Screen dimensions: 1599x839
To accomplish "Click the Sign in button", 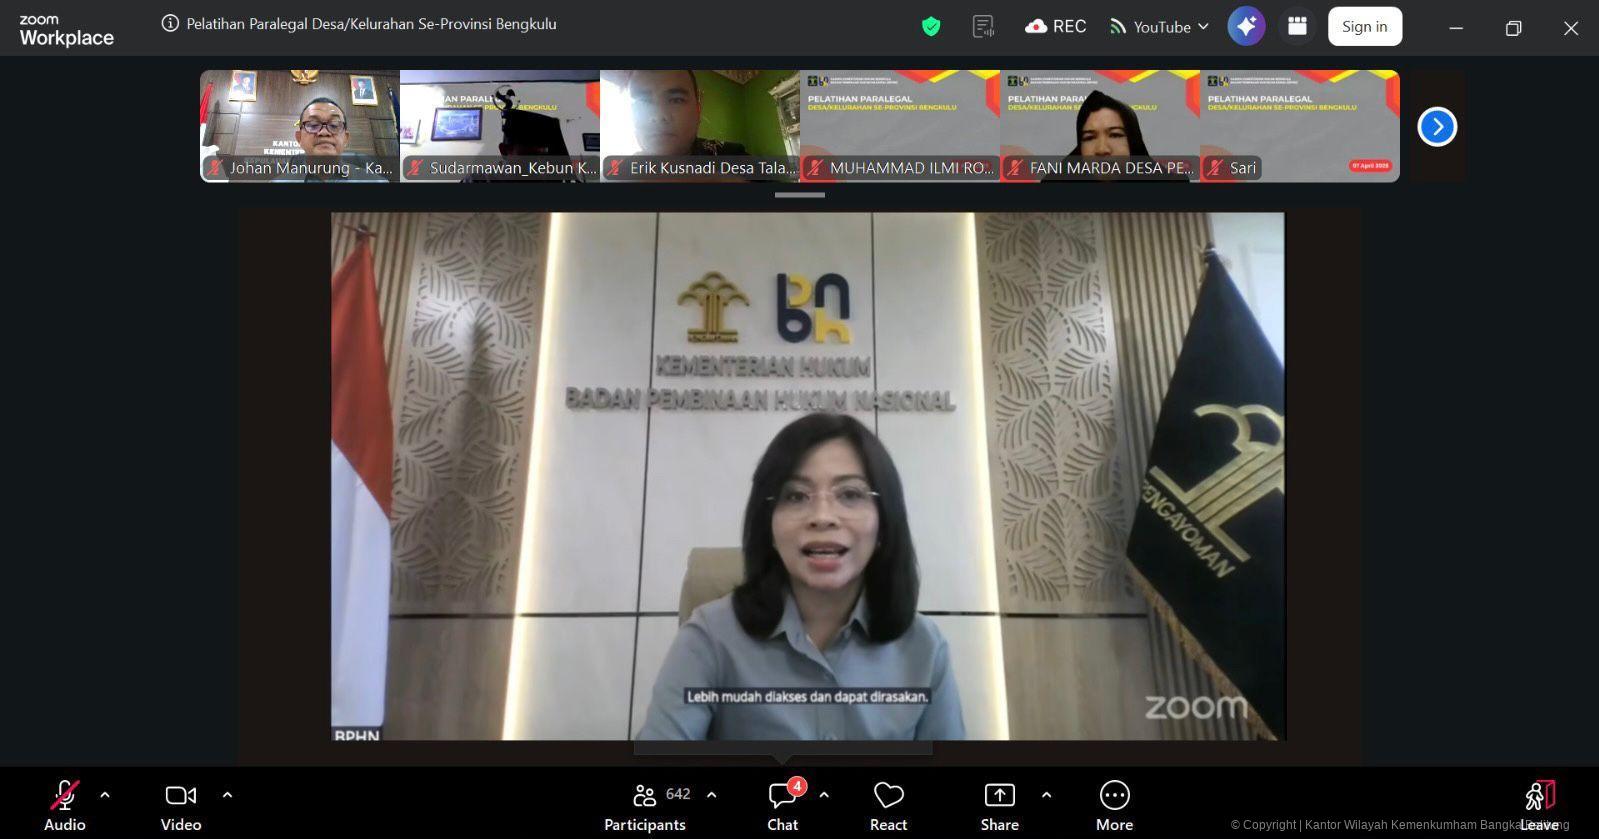I will [1364, 27].
